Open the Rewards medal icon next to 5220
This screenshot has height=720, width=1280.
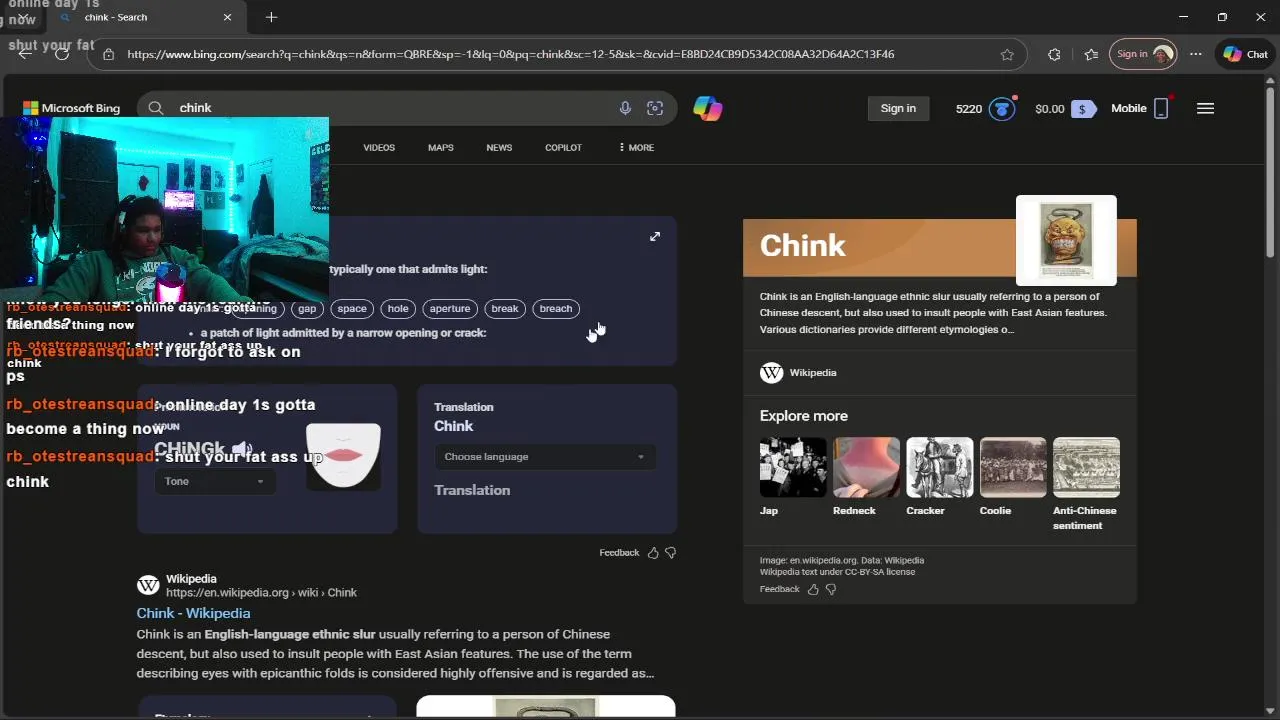pos(1002,108)
